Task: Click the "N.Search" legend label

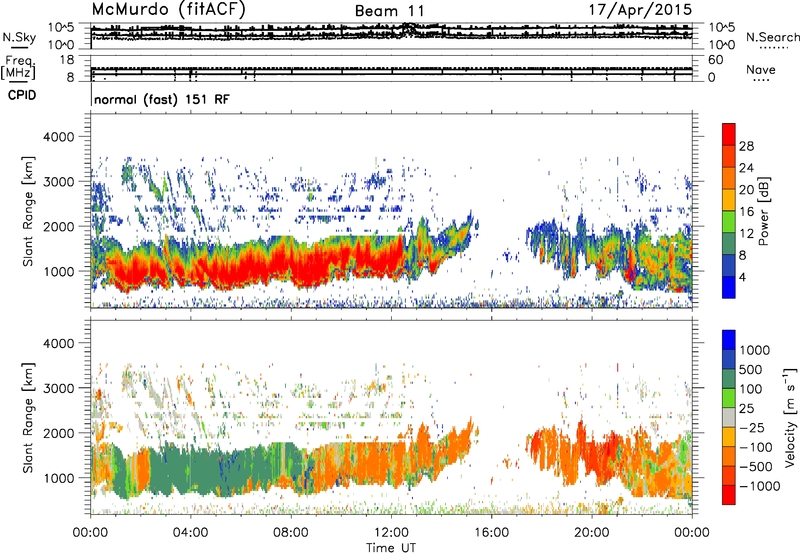Action: tap(772, 37)
